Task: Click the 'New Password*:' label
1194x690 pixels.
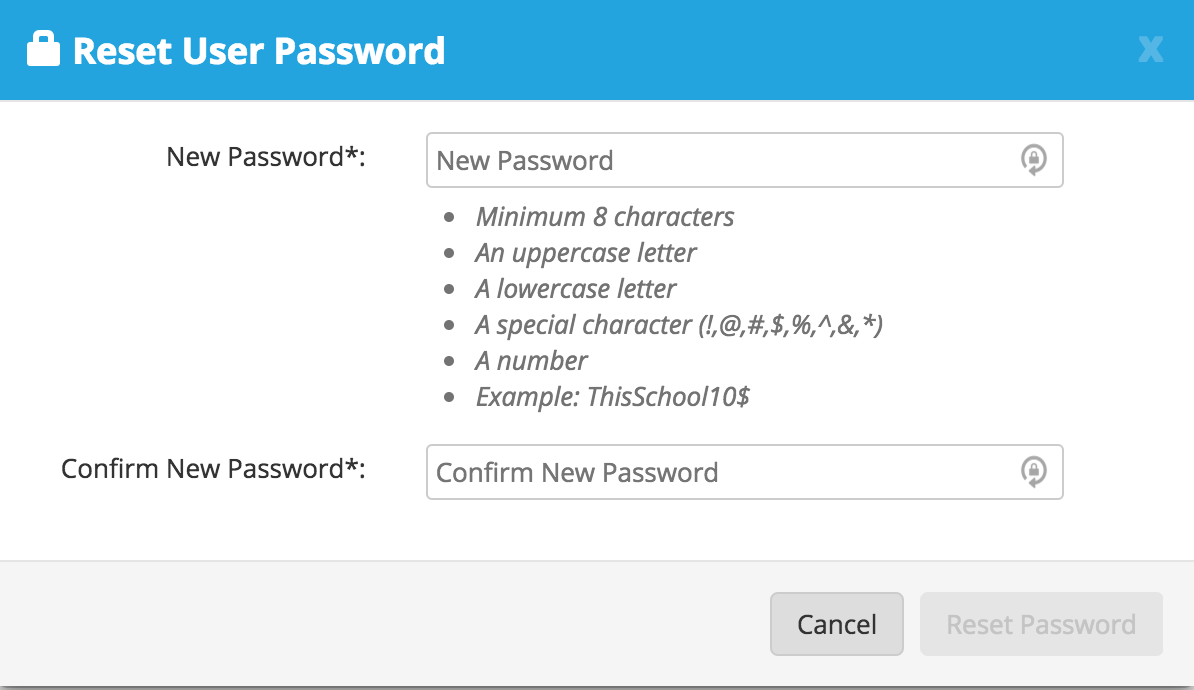Action: tap(266, 157)
